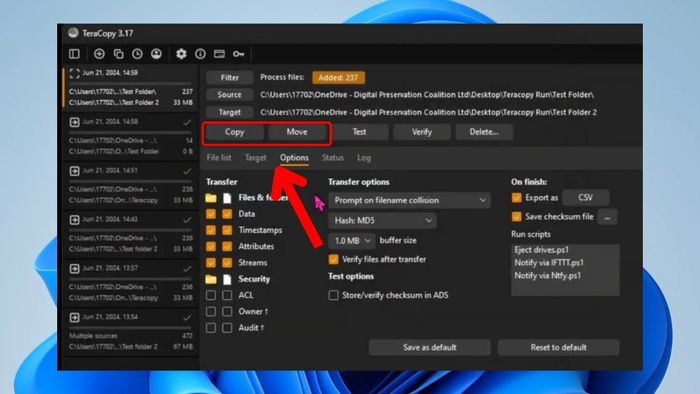This screenshot has height=394, width=700.
Task: Click Reset to default
Action: click(x=558, y=348)
